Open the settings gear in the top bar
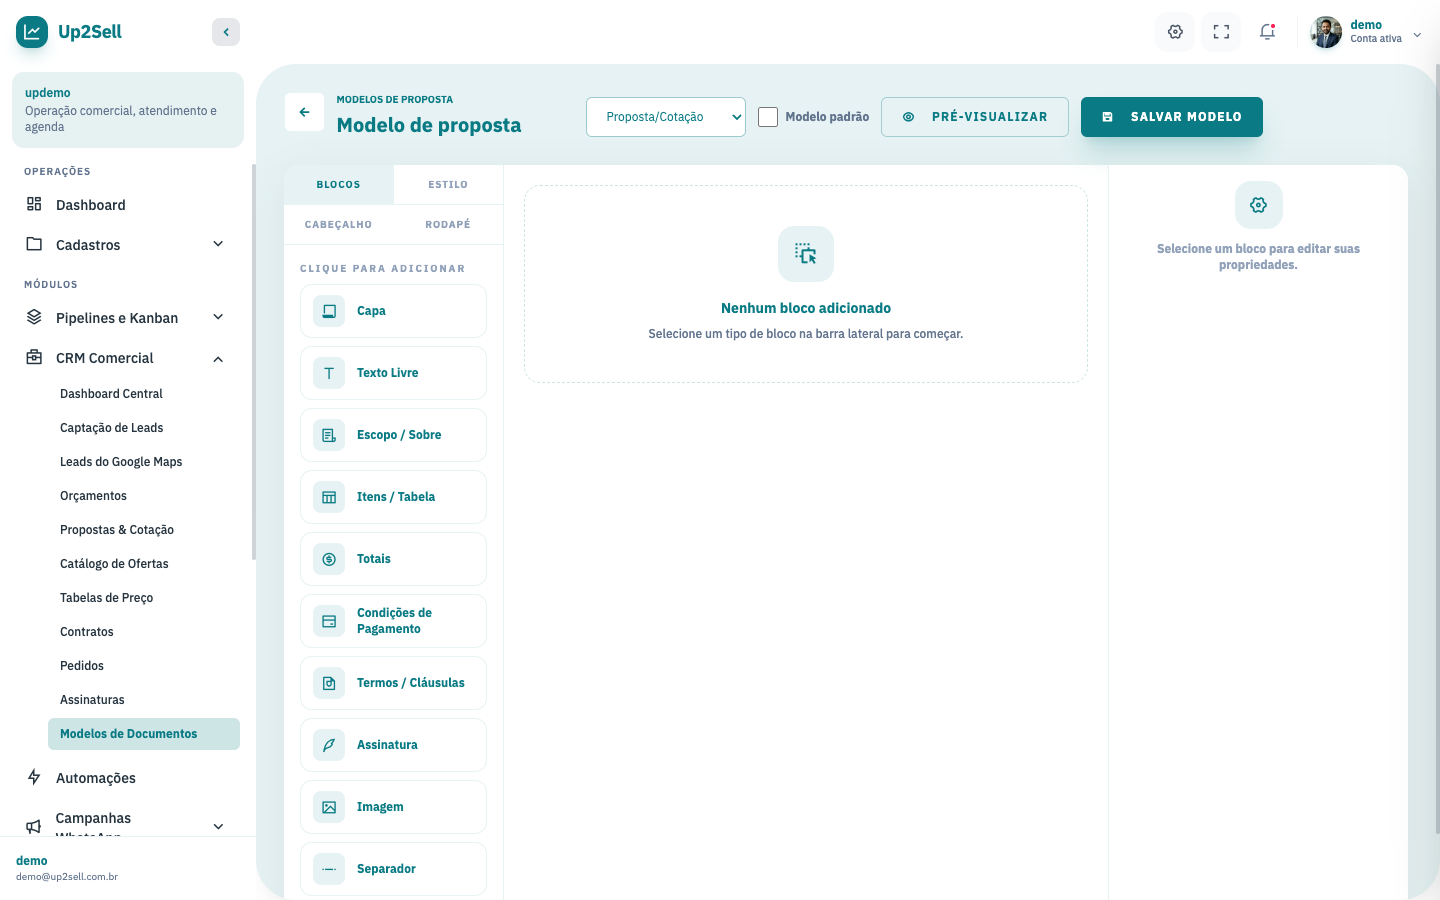1440x900 pixels. coord(1175,32)
